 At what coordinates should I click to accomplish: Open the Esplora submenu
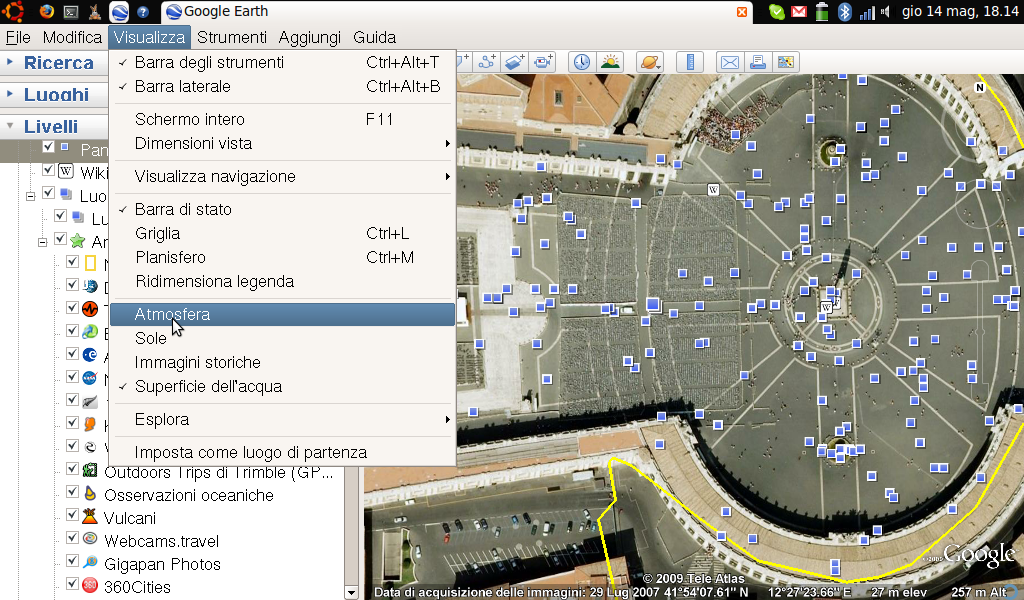[282, 419]
